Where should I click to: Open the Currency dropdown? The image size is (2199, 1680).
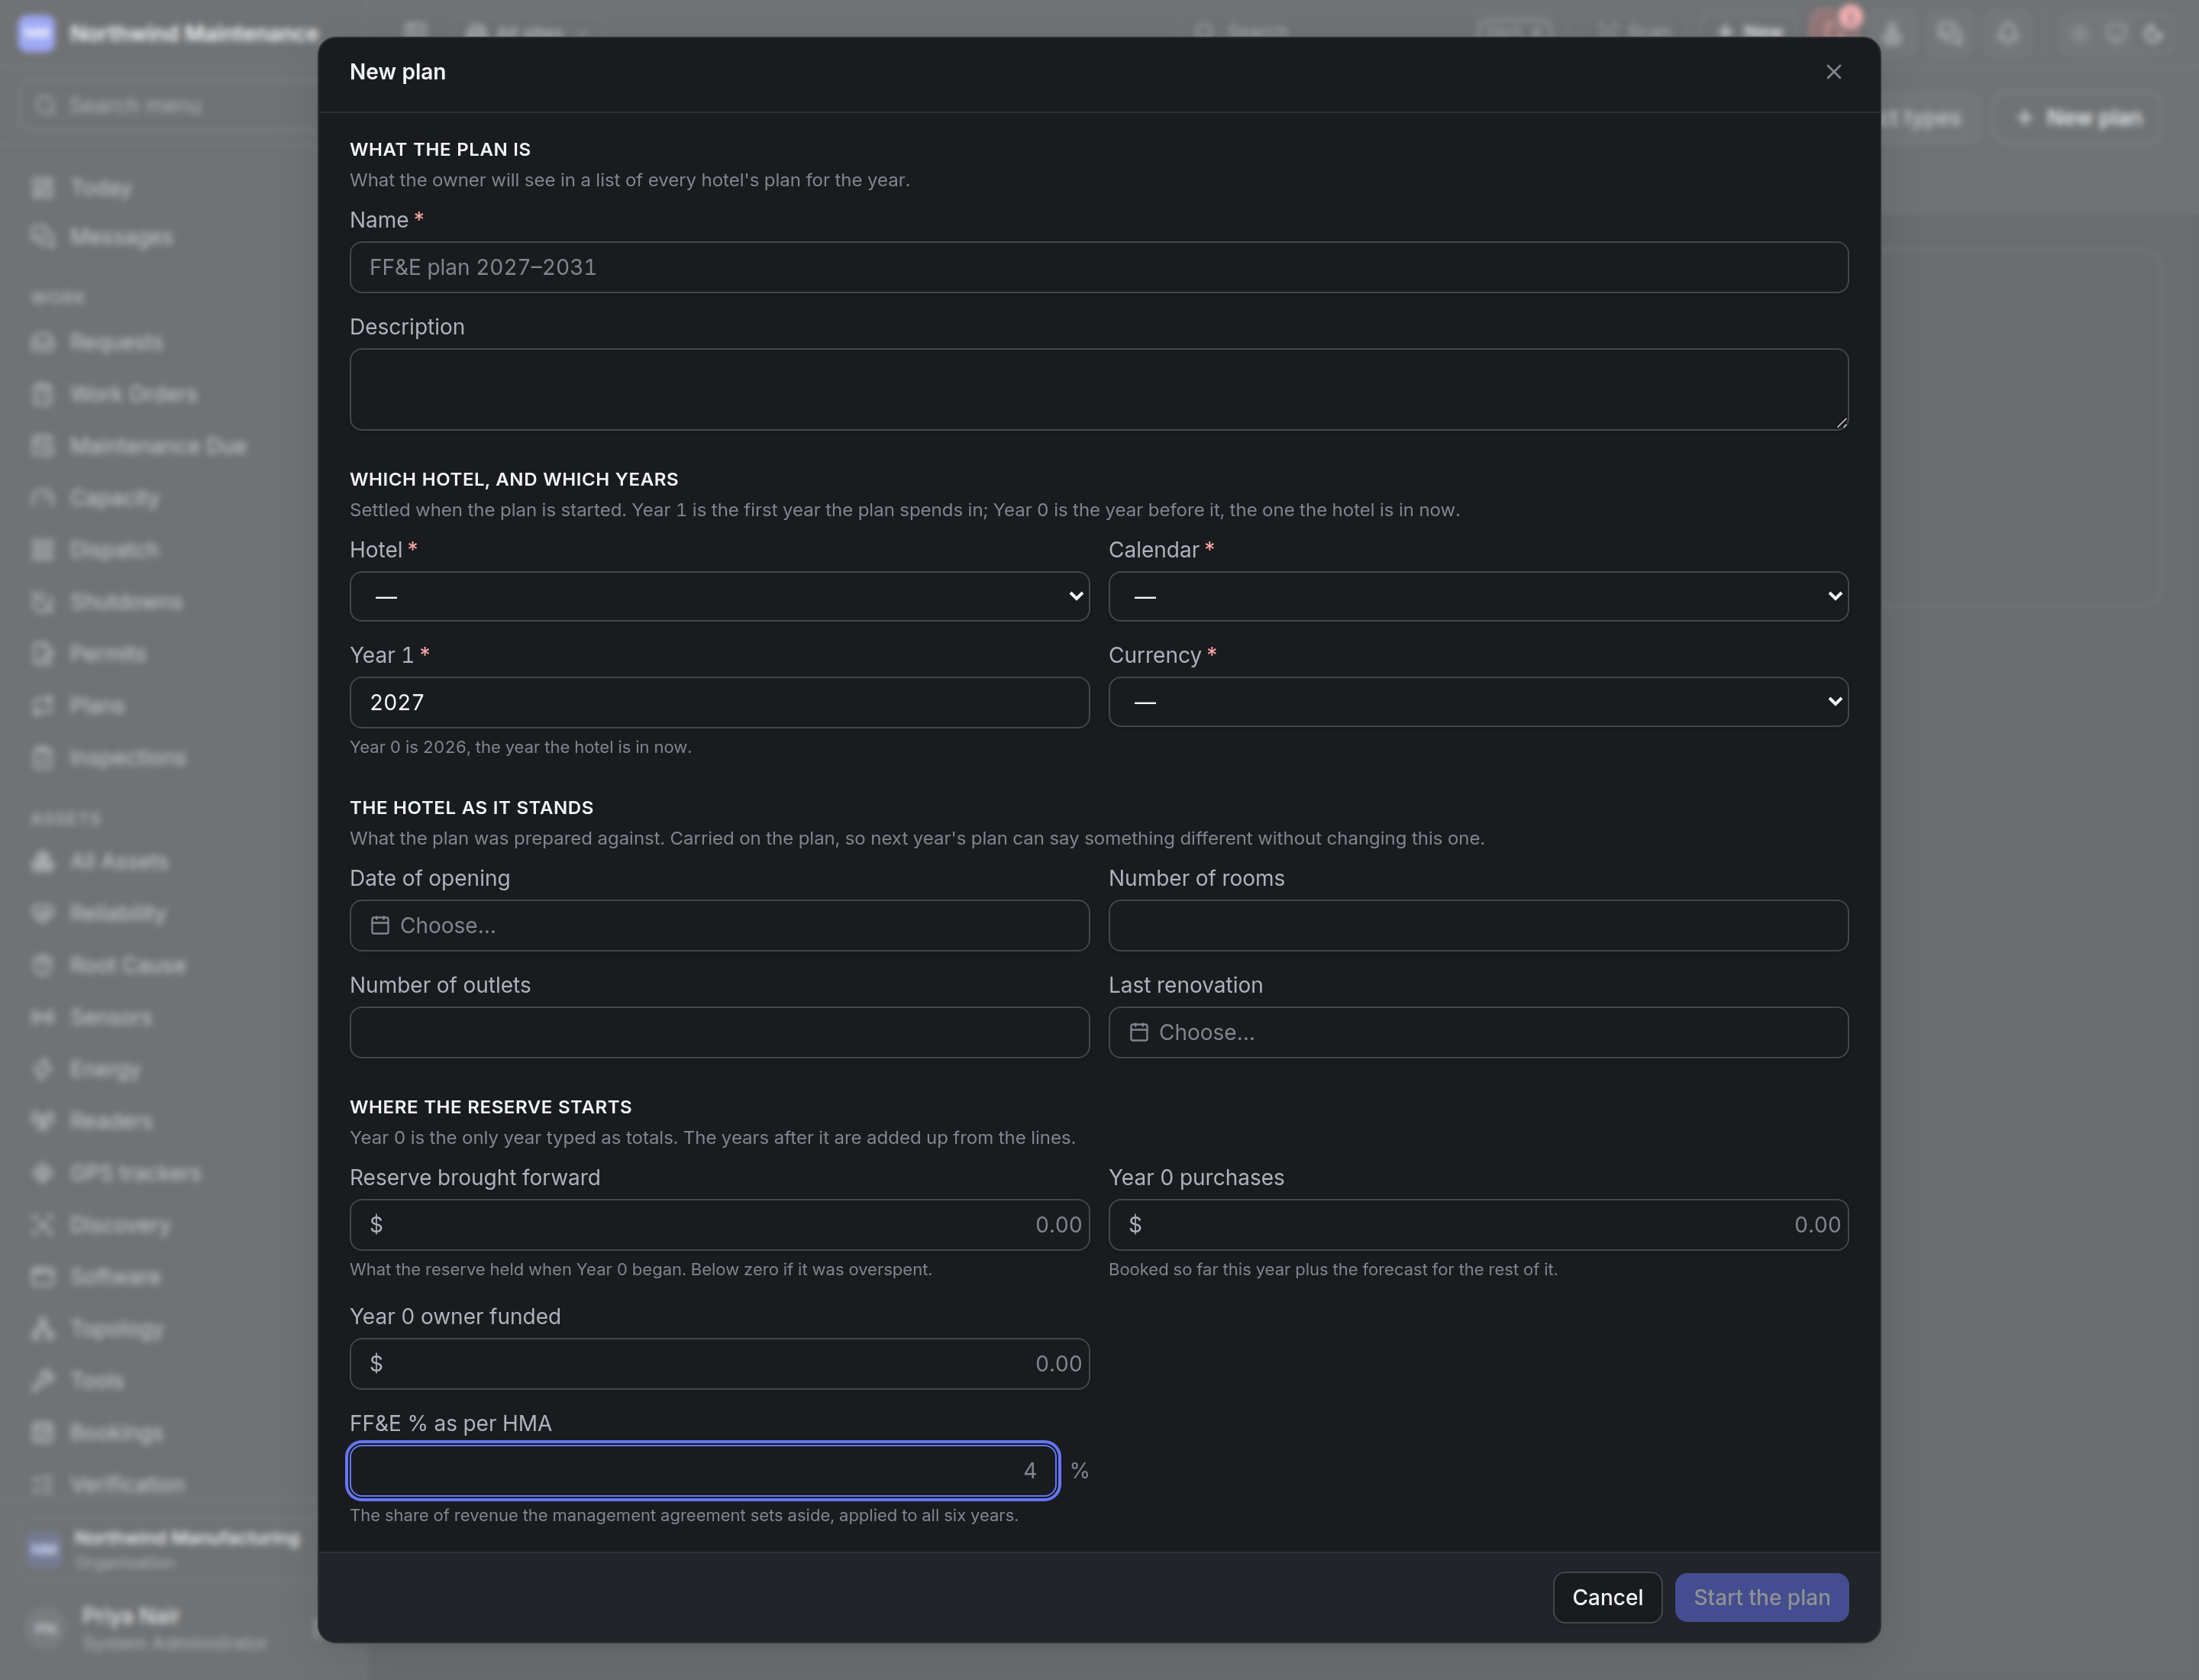point(1478,702)
